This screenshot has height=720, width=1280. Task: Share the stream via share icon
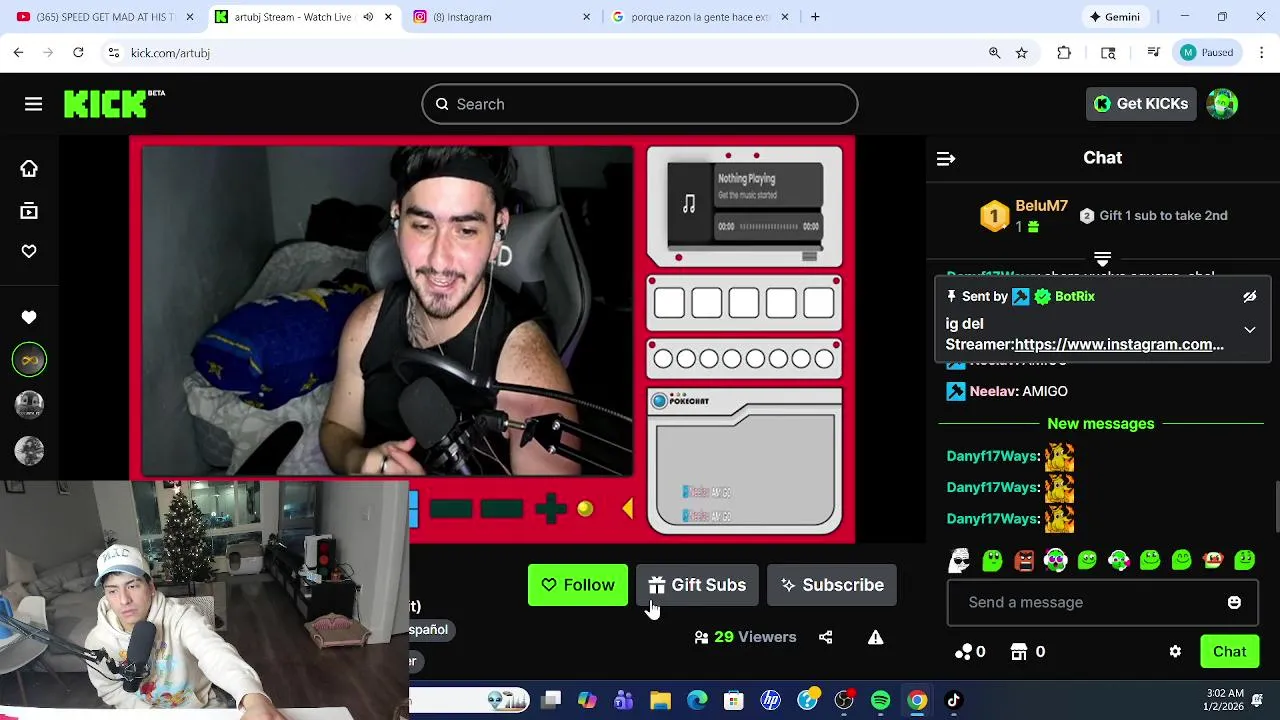pyautogui.click(x=826, y=637)
